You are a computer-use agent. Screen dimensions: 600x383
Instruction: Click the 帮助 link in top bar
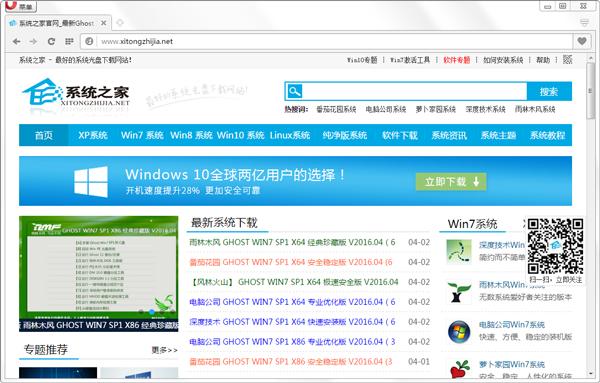(x=543, y=60)
